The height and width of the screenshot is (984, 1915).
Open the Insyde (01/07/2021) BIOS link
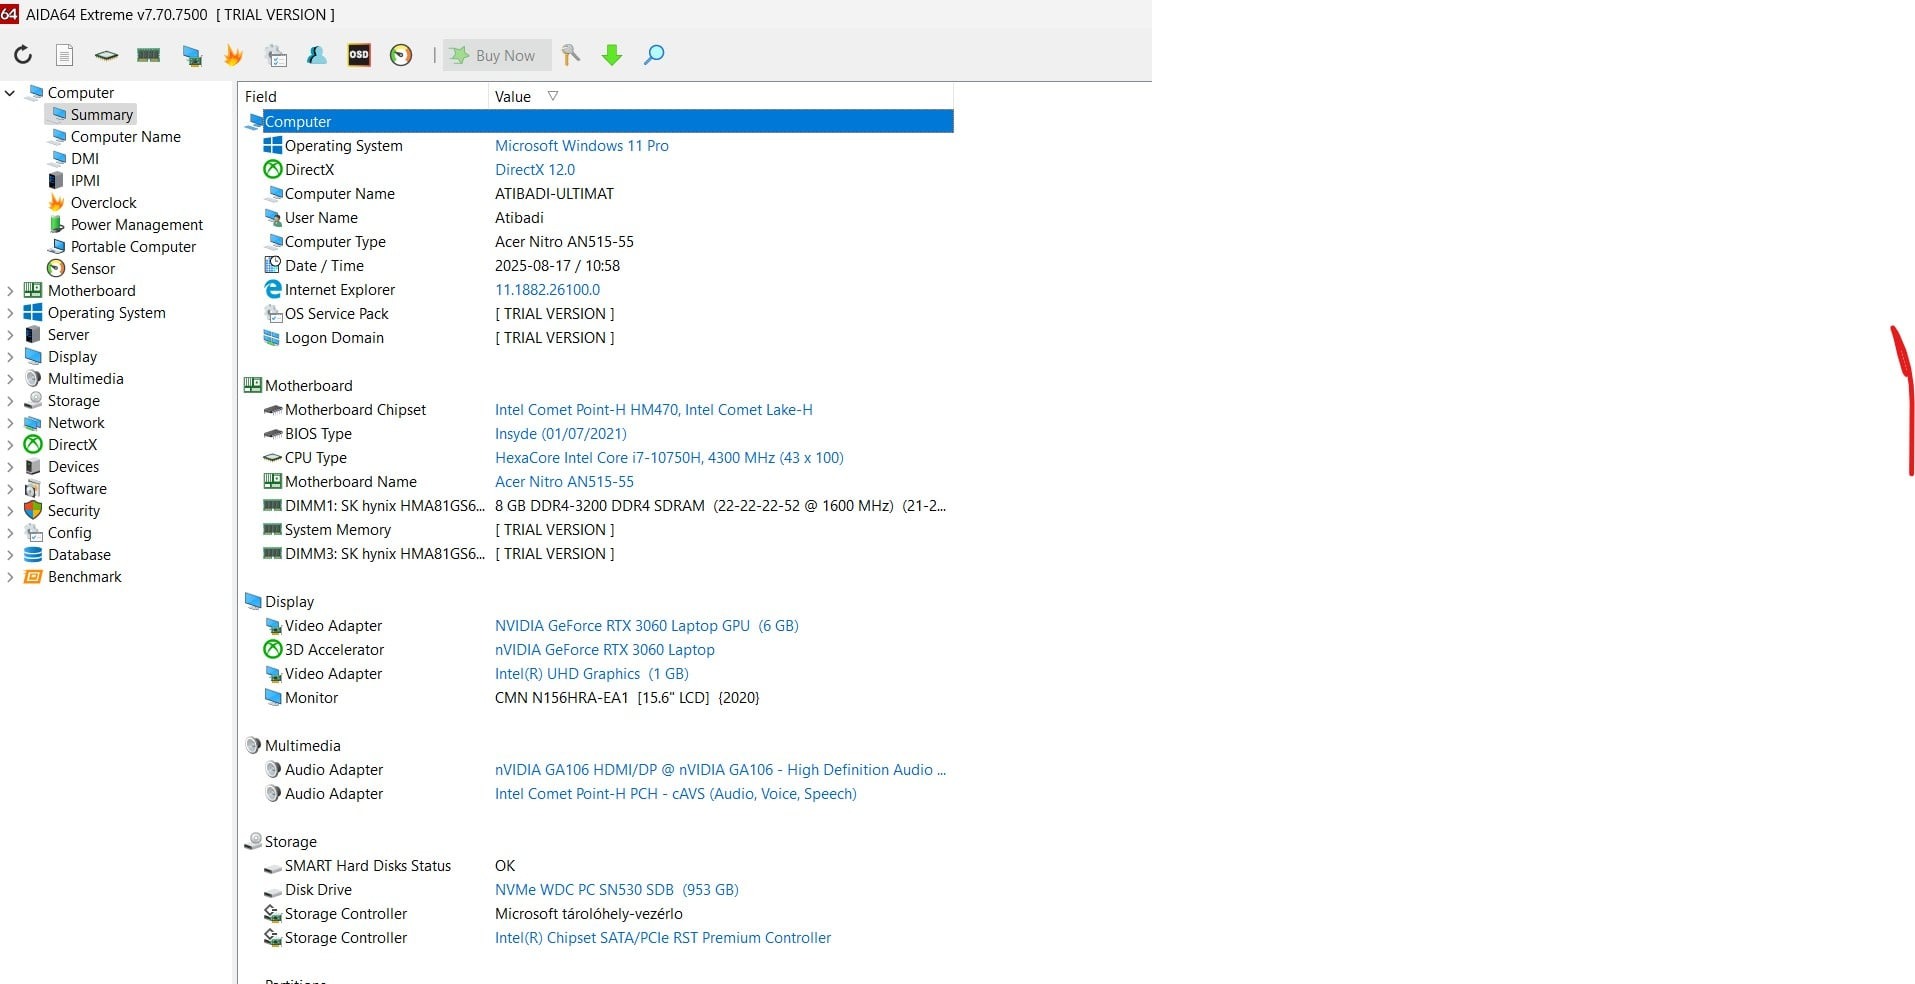point(561,434)
